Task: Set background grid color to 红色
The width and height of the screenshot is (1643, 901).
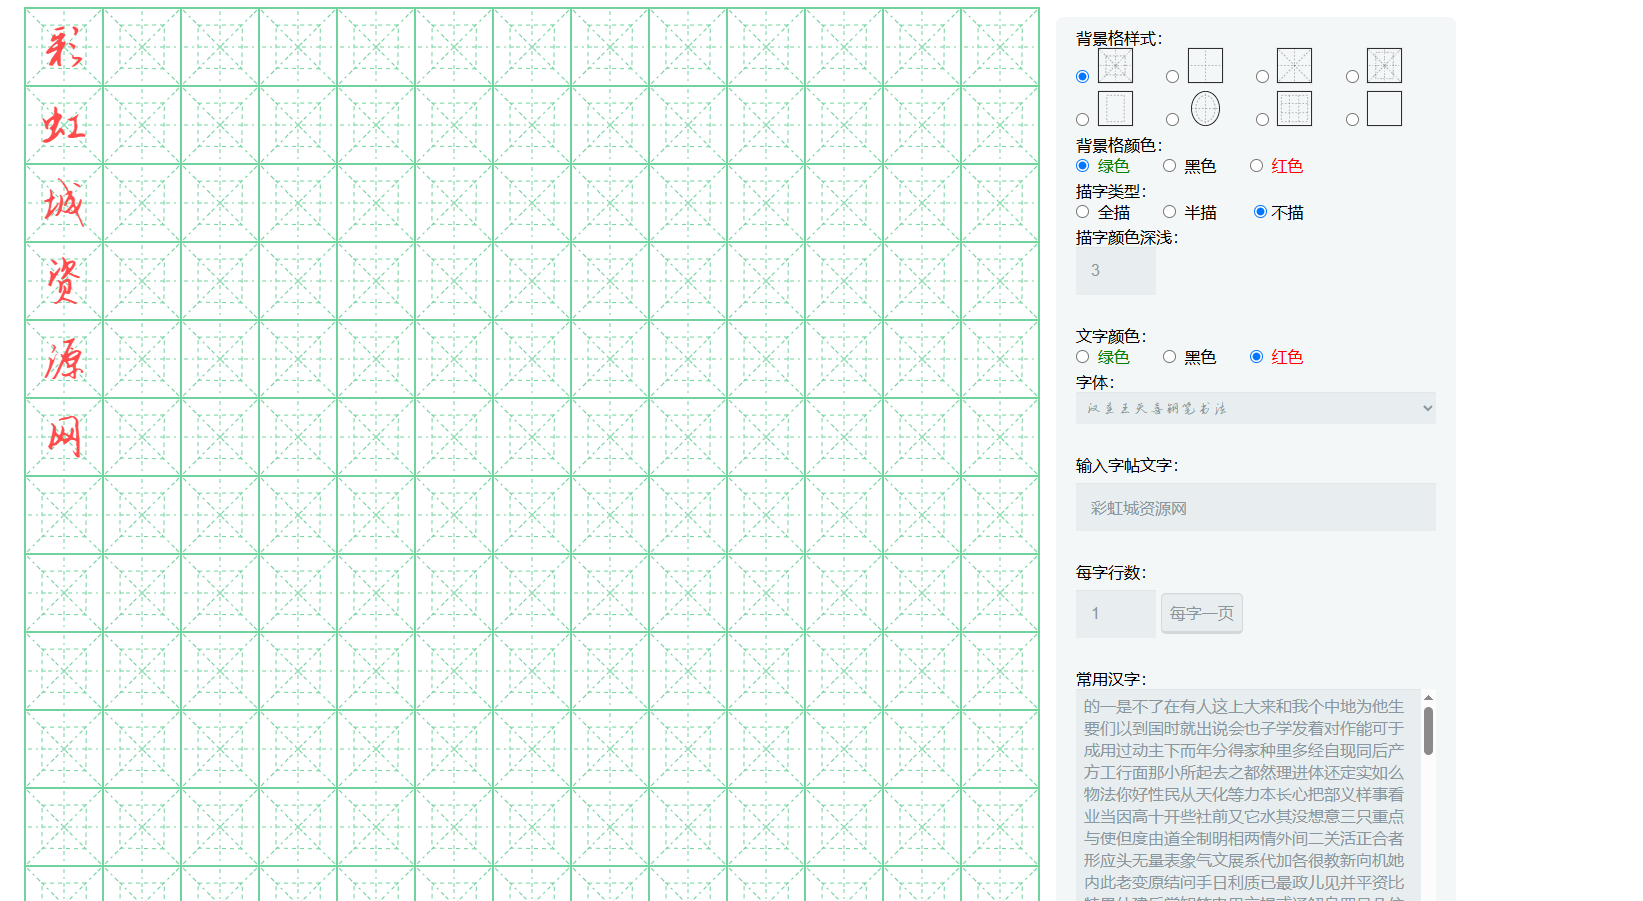Action: [x=1256, y=166]
